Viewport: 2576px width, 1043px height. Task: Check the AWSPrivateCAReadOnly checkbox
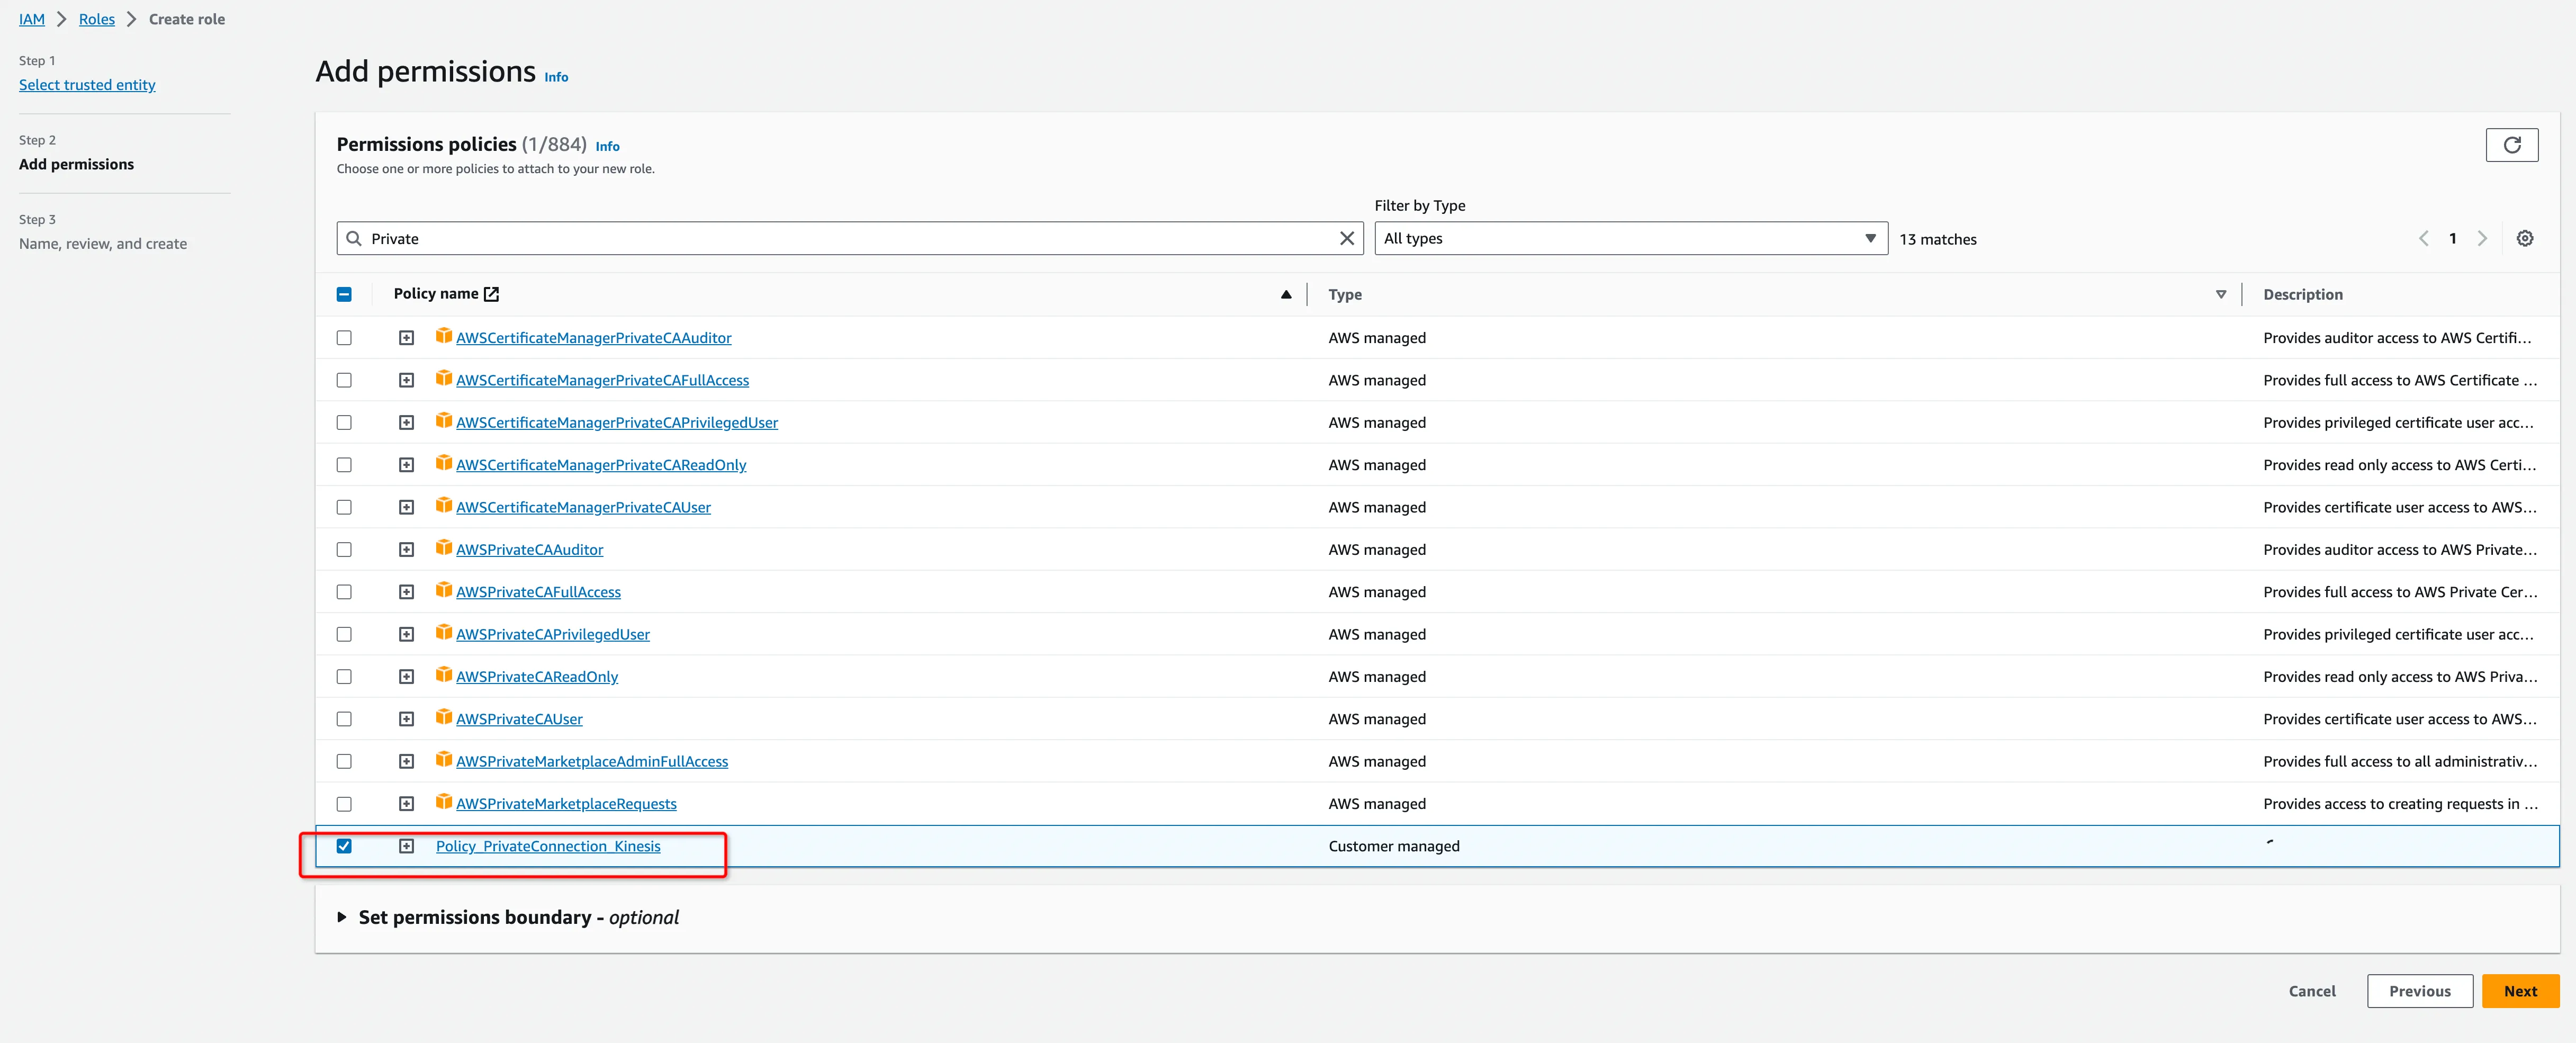(344, 677)
